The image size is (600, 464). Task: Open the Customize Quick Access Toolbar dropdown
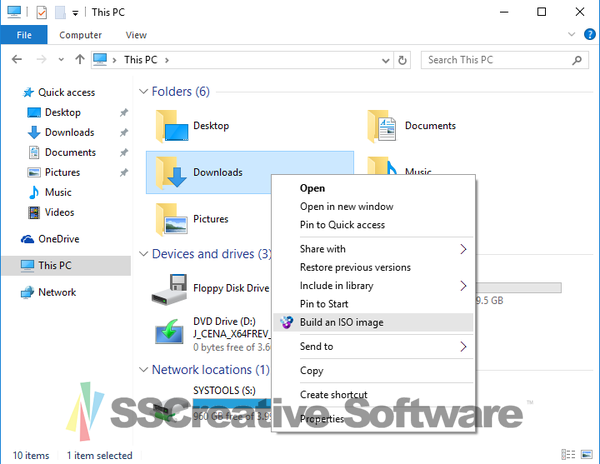(x=75, y=13)
